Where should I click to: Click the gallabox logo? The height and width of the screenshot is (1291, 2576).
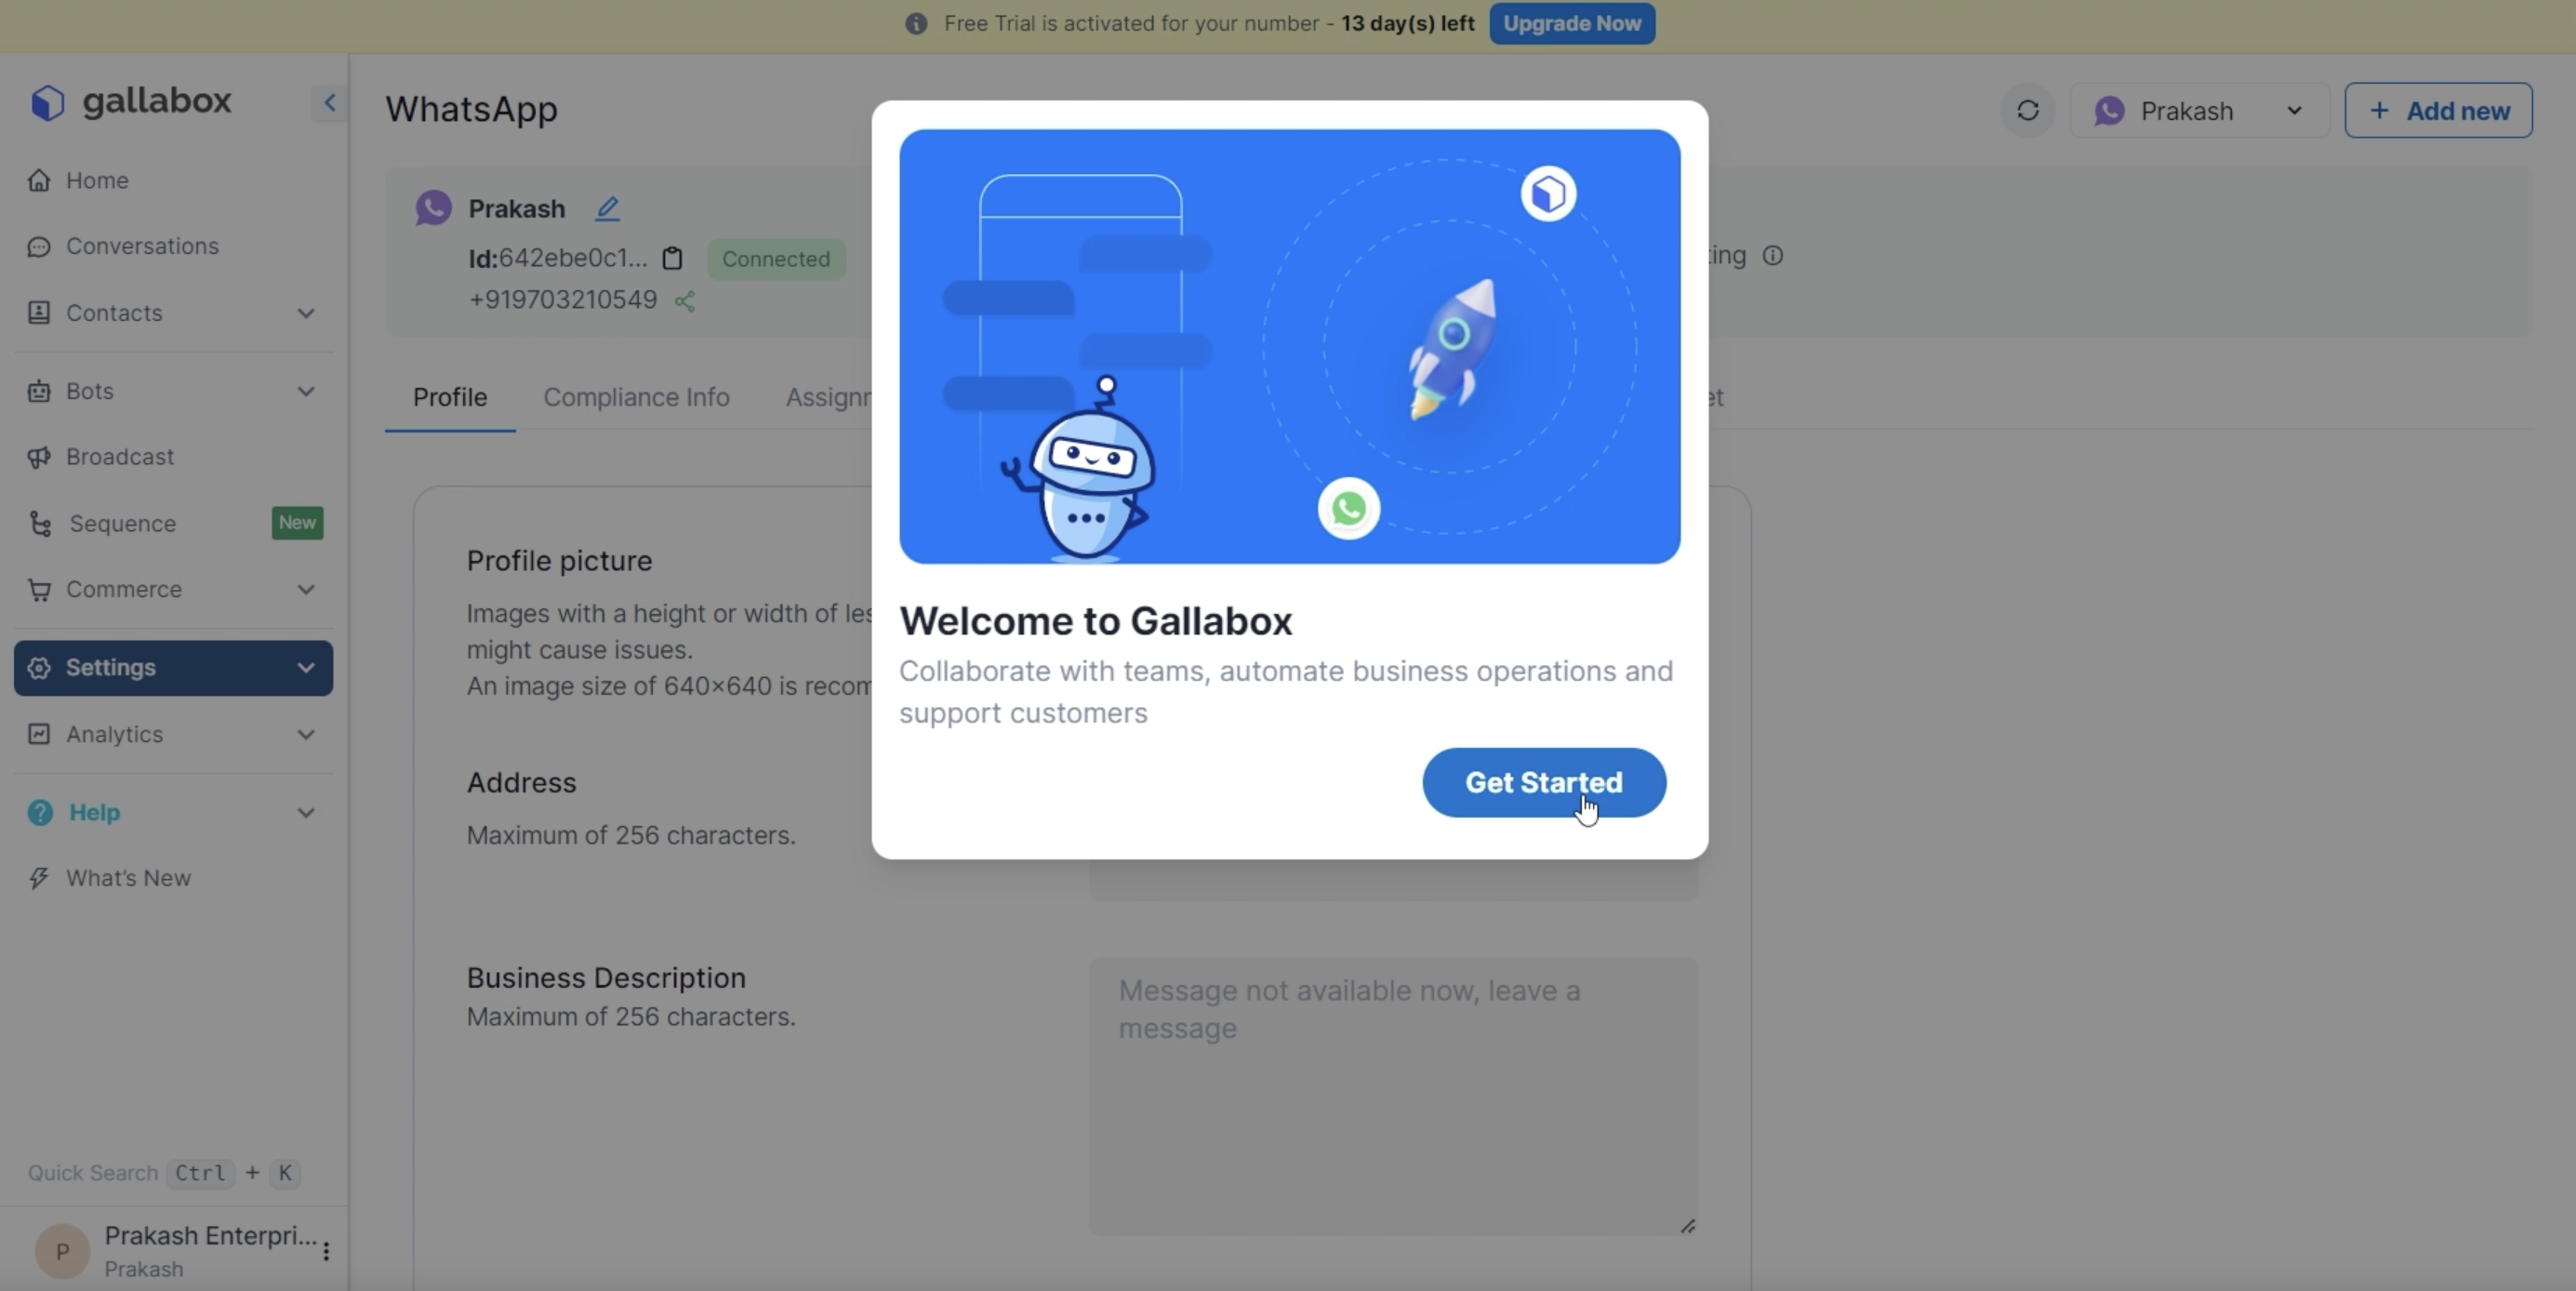(x=130, y=102)
